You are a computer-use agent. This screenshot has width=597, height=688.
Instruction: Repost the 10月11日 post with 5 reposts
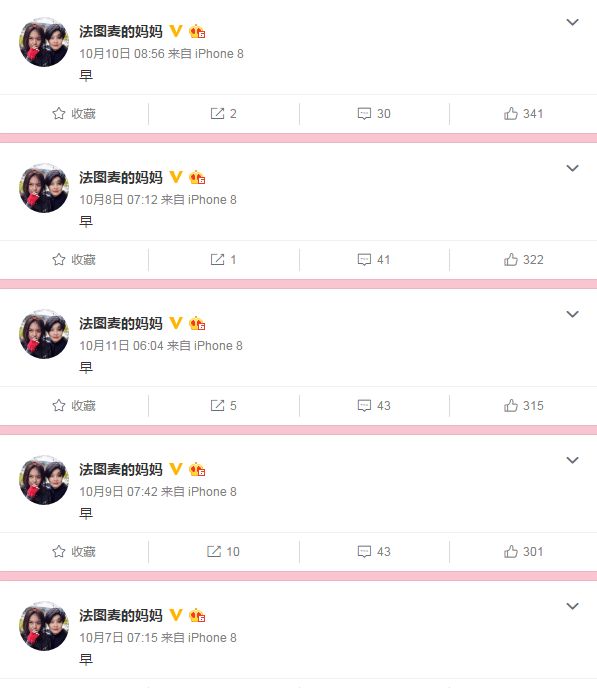point(223,406)
